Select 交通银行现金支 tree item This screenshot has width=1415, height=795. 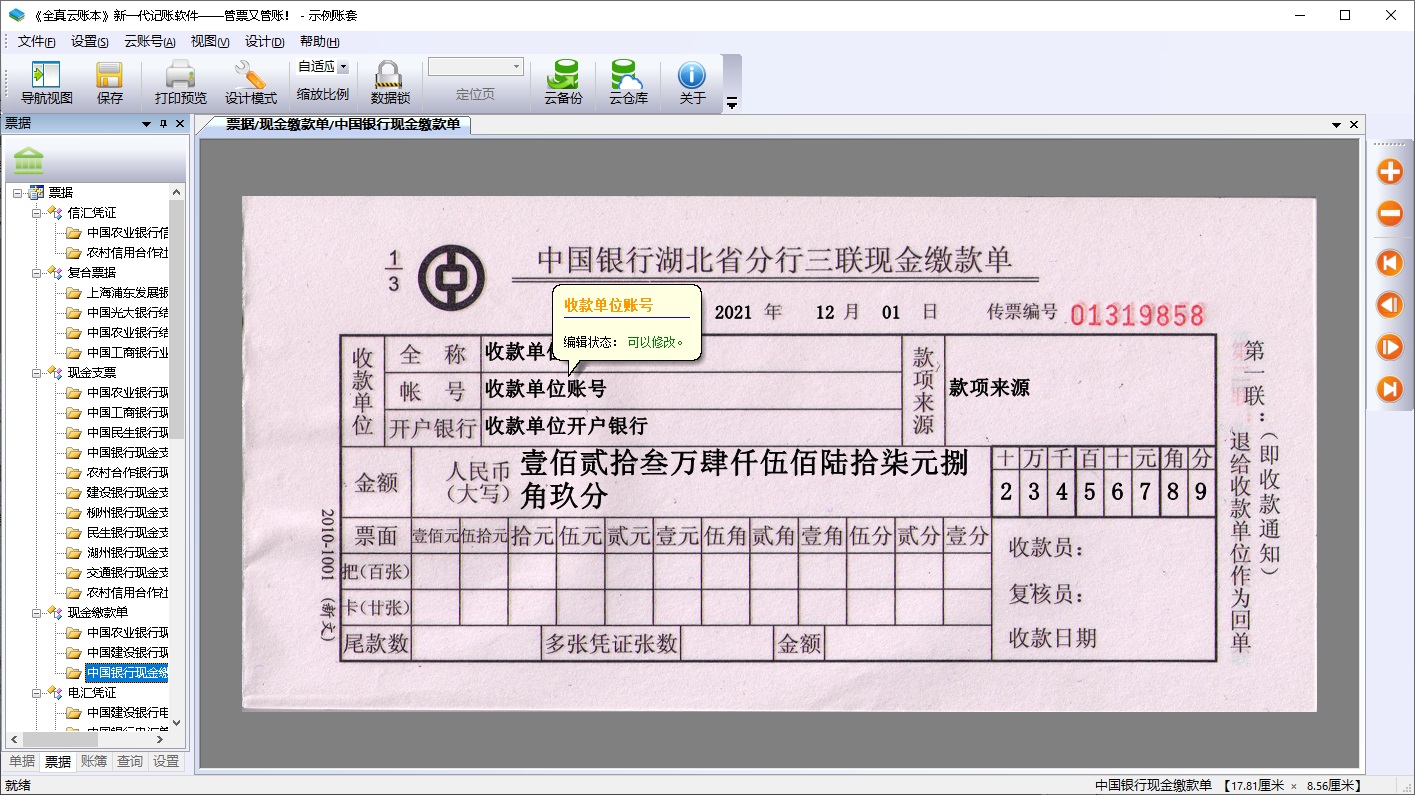pos(127,572)
